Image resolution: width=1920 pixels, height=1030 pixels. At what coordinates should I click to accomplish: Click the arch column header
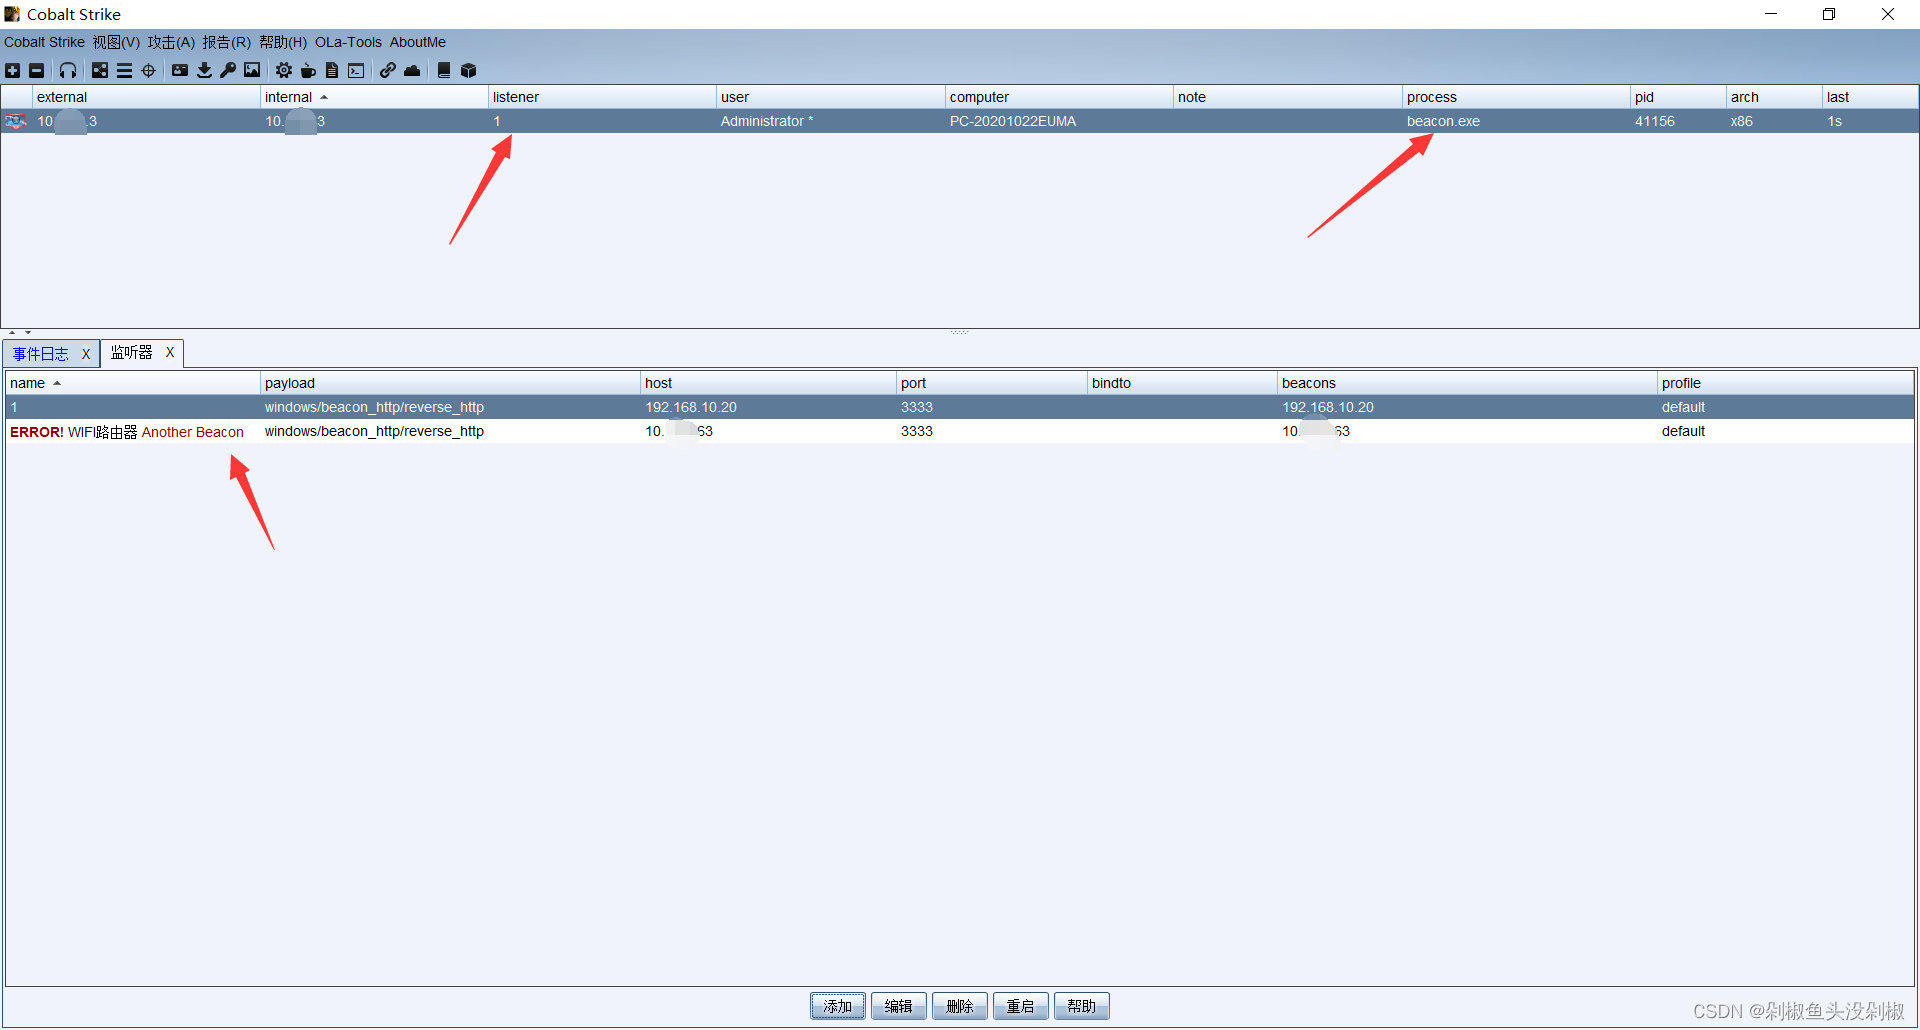1774,97
